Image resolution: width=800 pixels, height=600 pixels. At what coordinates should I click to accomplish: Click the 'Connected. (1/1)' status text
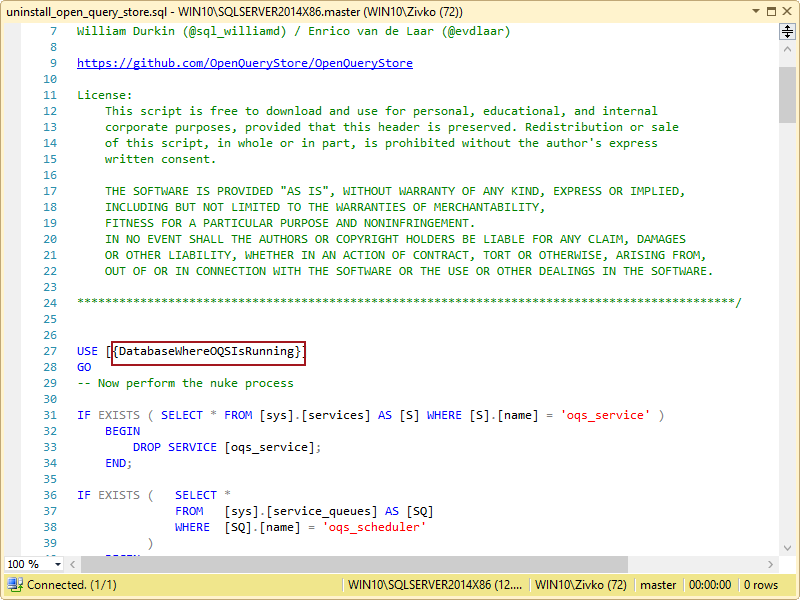[x=72, y=585]
